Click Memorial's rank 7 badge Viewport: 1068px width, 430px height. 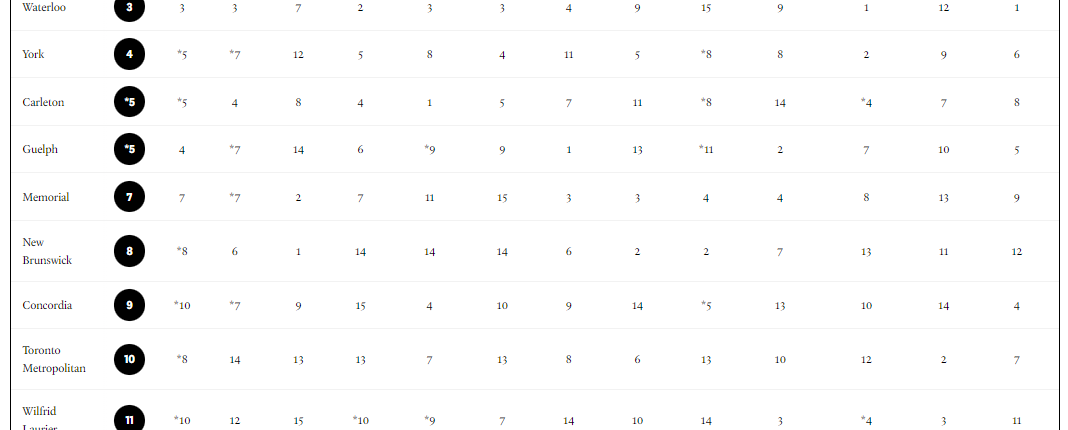pos(129,197)
